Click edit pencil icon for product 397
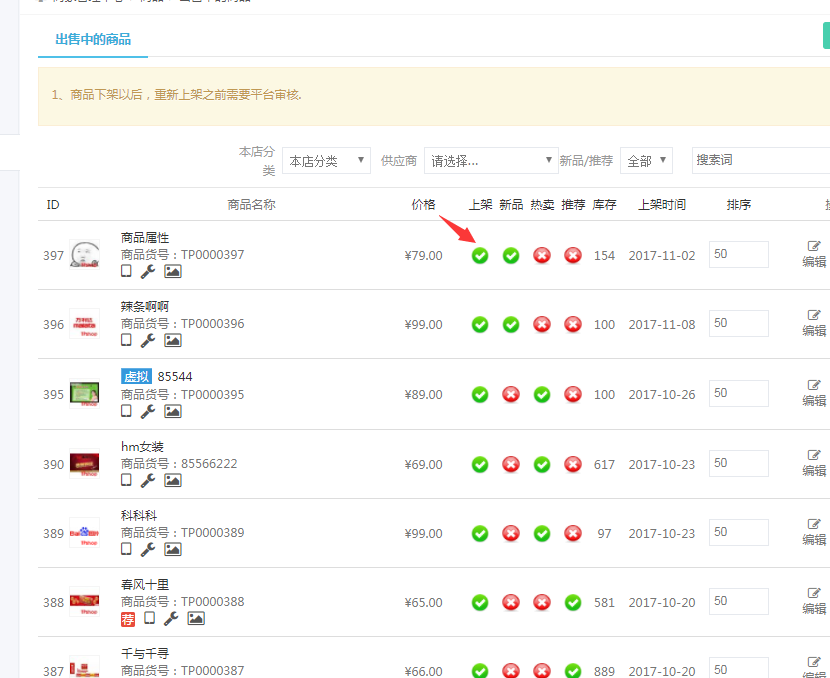 (x=814, y=246)
